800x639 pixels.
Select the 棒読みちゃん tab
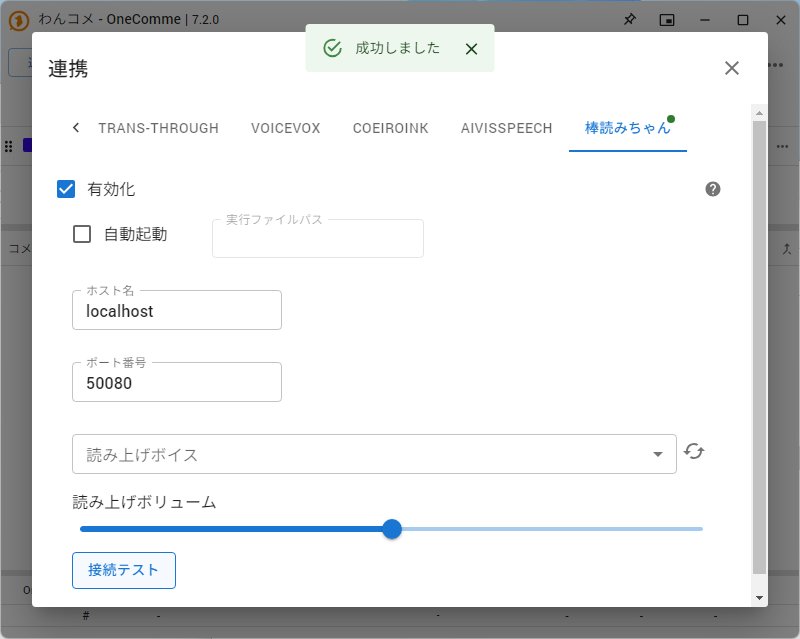click(628, 128)
